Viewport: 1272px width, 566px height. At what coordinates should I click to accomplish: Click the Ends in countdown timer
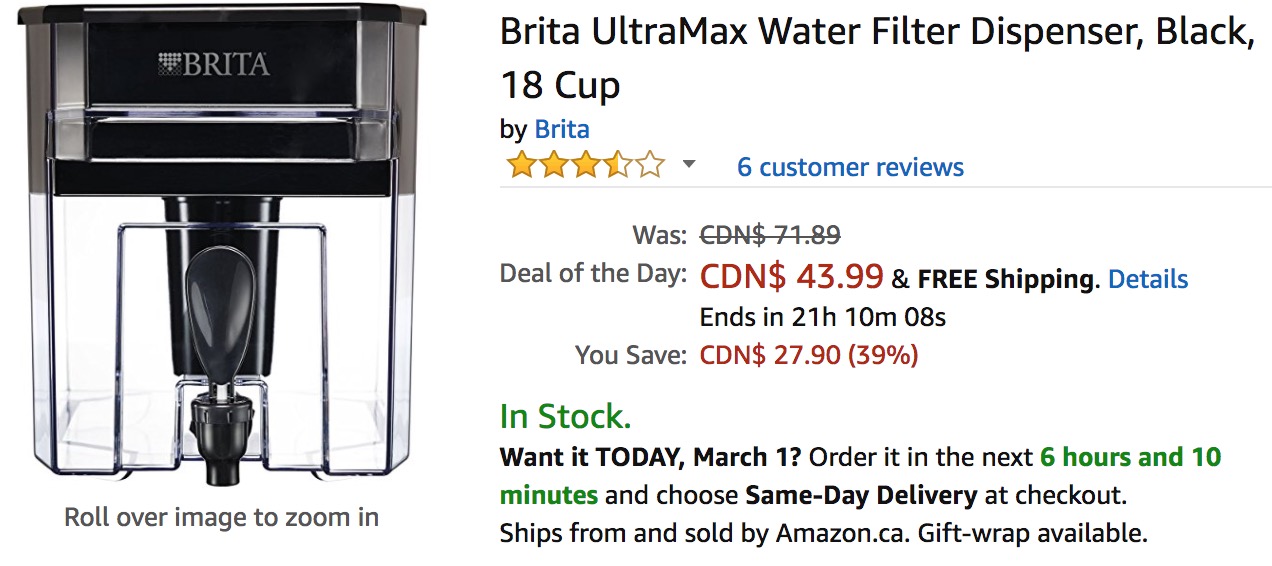pyautogui.click(x=822, y=318)
